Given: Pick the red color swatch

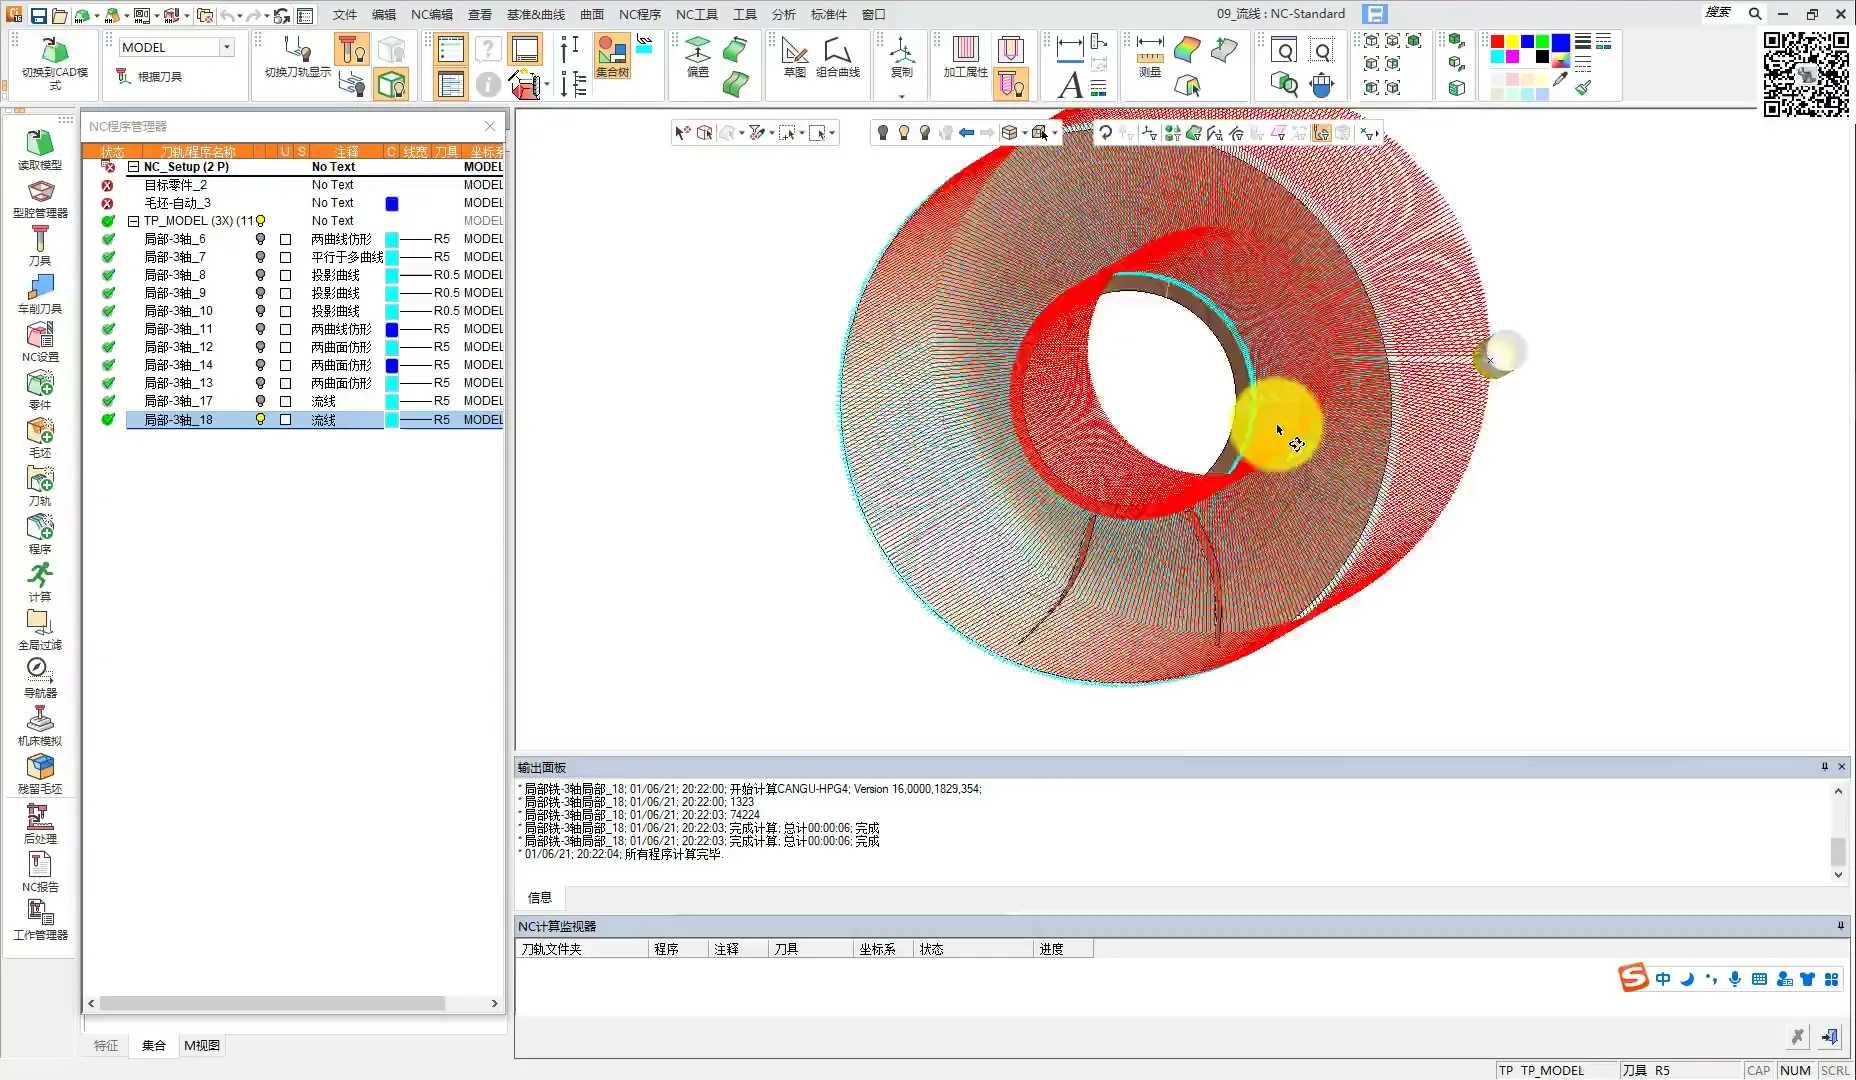Looking at the screenshot, I should coord(1497,42).
